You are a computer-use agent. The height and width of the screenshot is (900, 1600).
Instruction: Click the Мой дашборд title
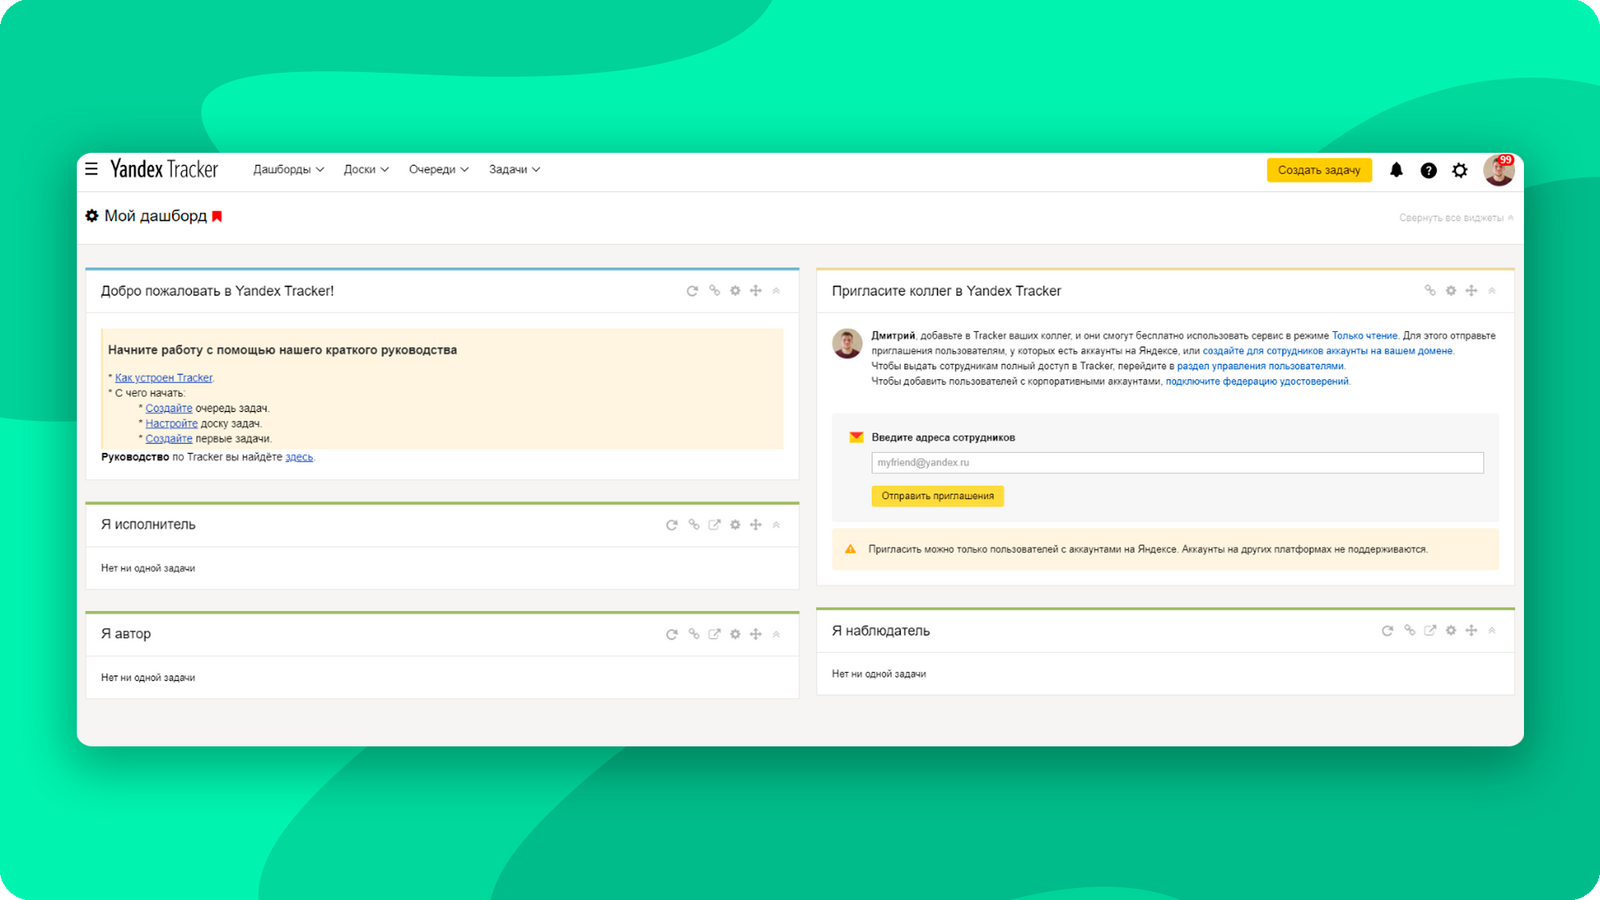tap(155, 216)
